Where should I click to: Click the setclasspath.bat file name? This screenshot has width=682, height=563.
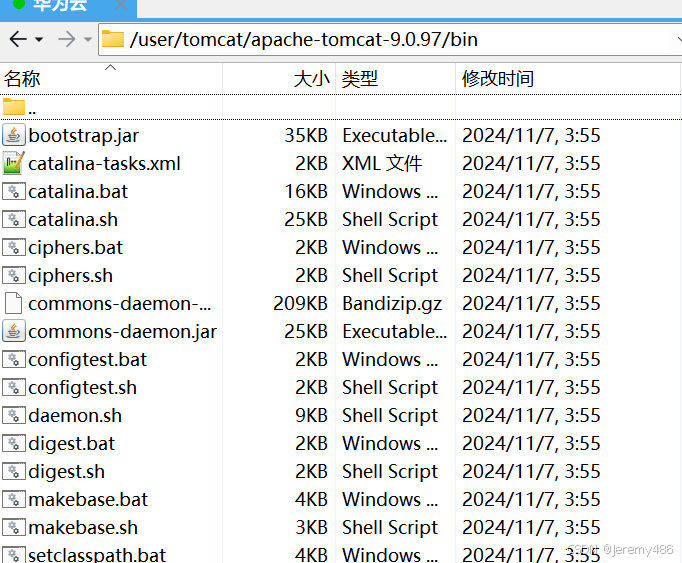97,555
